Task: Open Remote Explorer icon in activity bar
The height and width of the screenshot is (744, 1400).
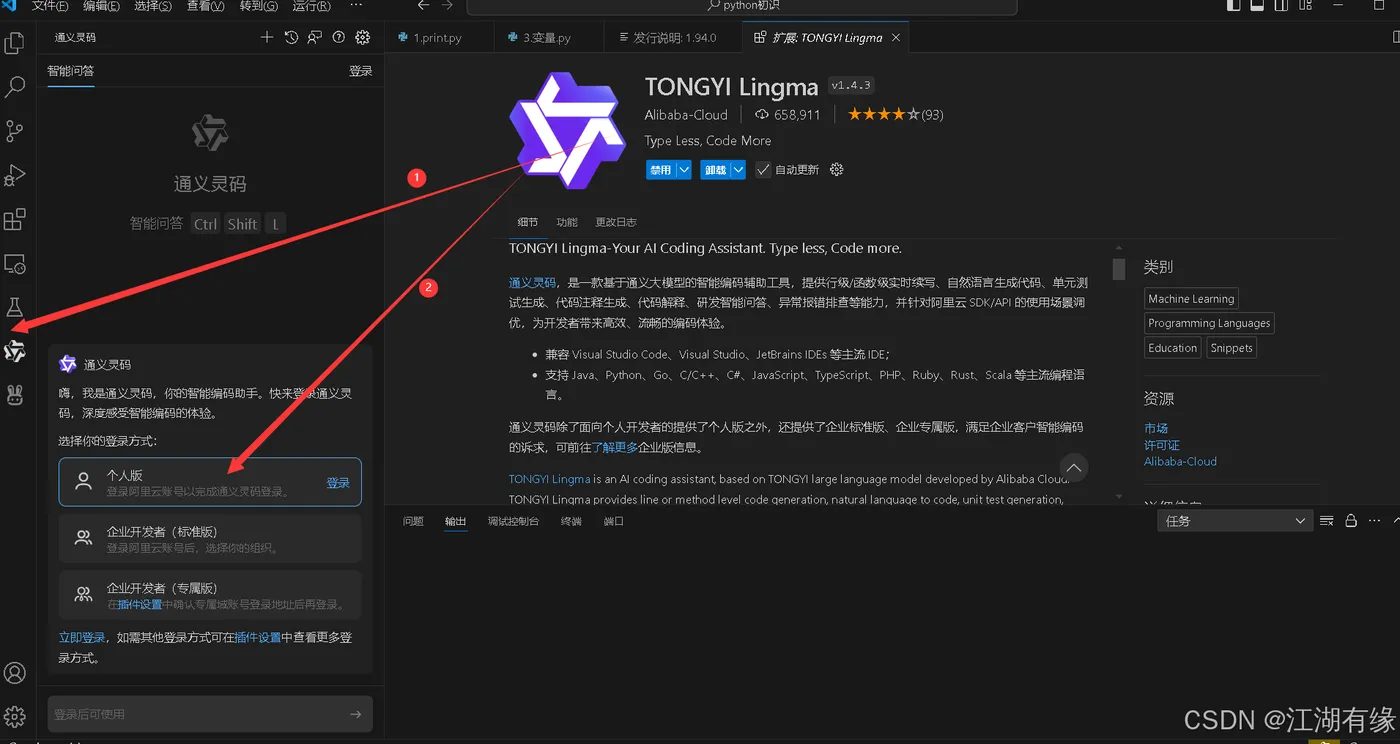Action: (15, 264)
